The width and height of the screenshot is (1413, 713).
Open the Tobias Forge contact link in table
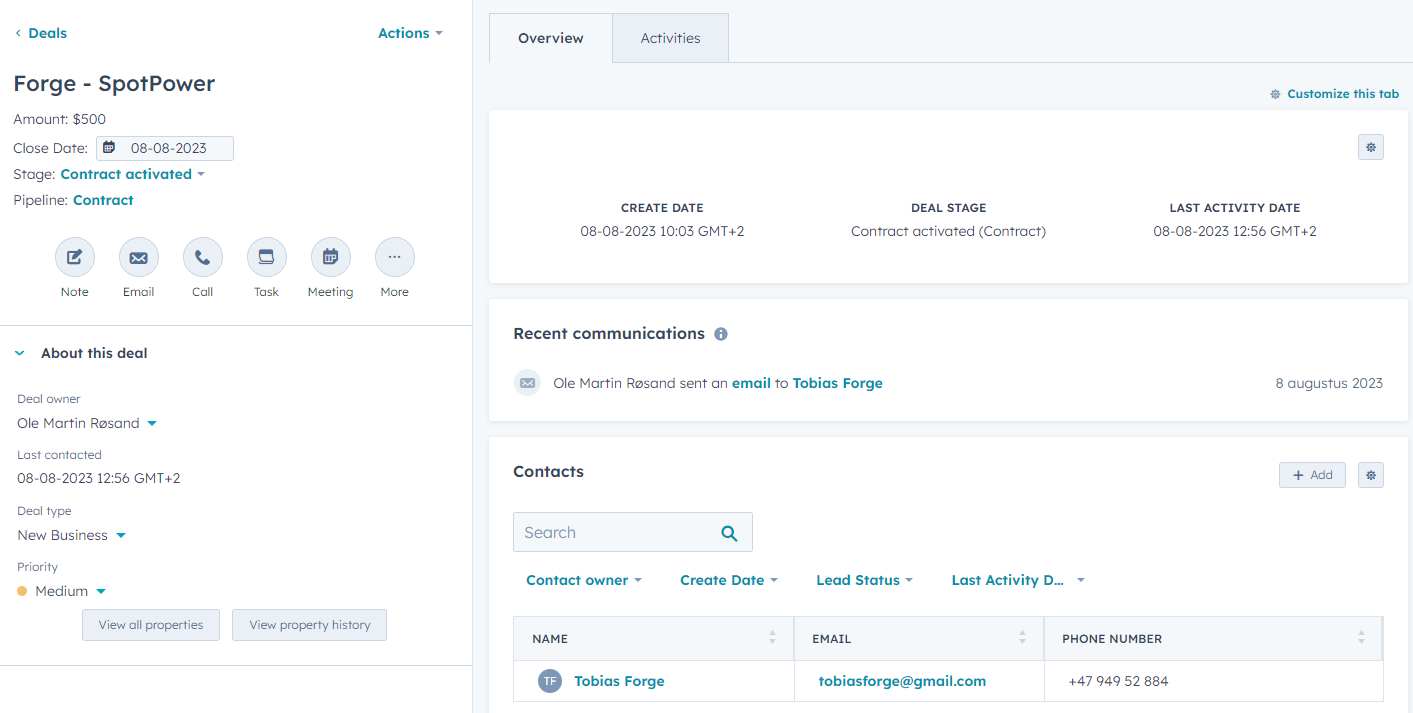619,681
